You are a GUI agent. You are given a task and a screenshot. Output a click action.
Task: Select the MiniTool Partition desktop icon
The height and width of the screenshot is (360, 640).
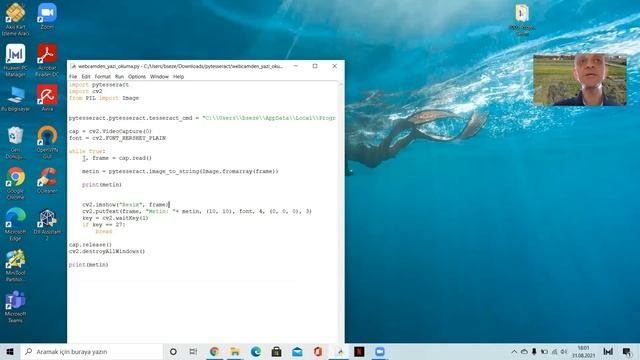pos(15,265)
